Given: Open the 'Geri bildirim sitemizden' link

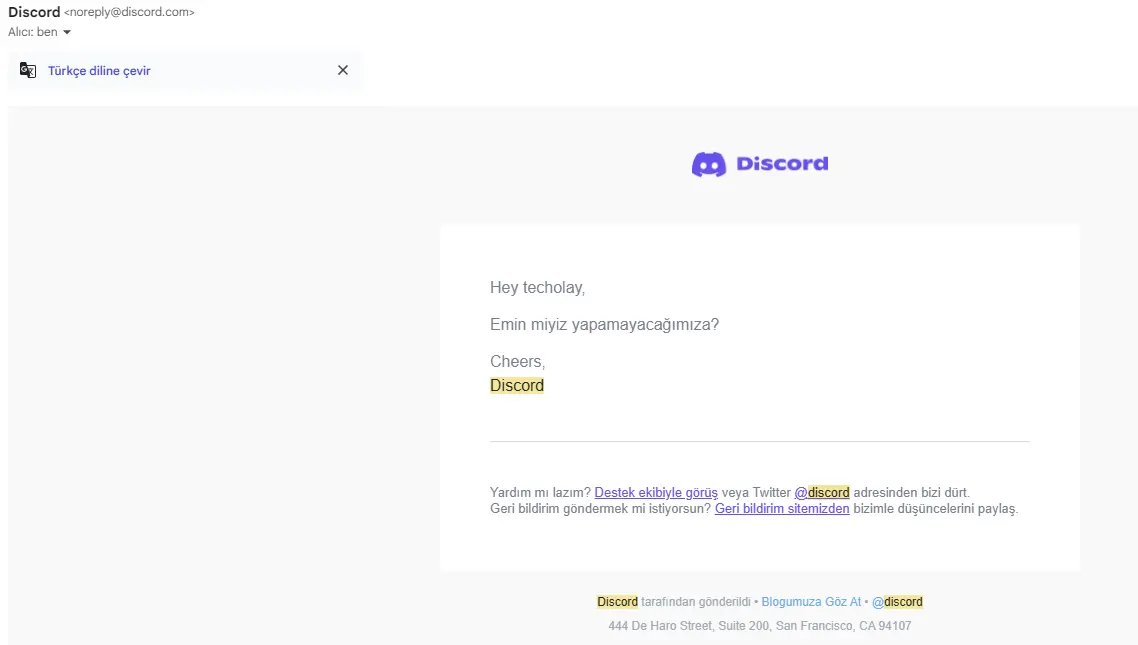Looking at the screenshot, I should pos(782,509).
